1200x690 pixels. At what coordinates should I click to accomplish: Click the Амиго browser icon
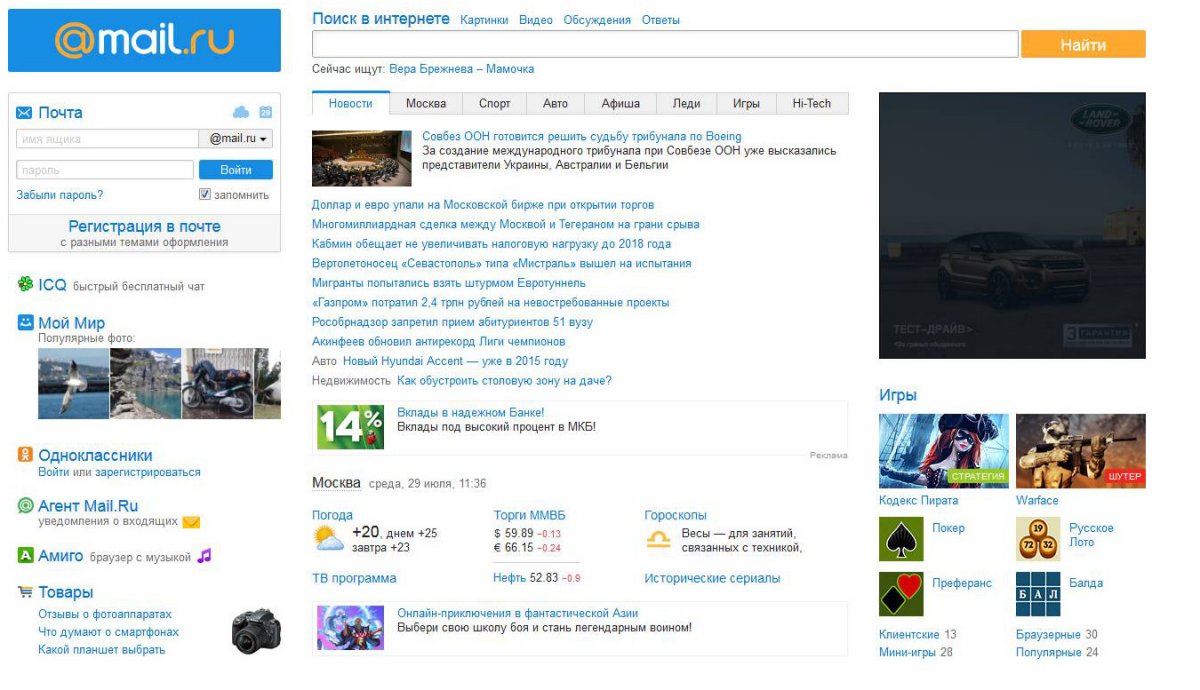coord(25,556)
